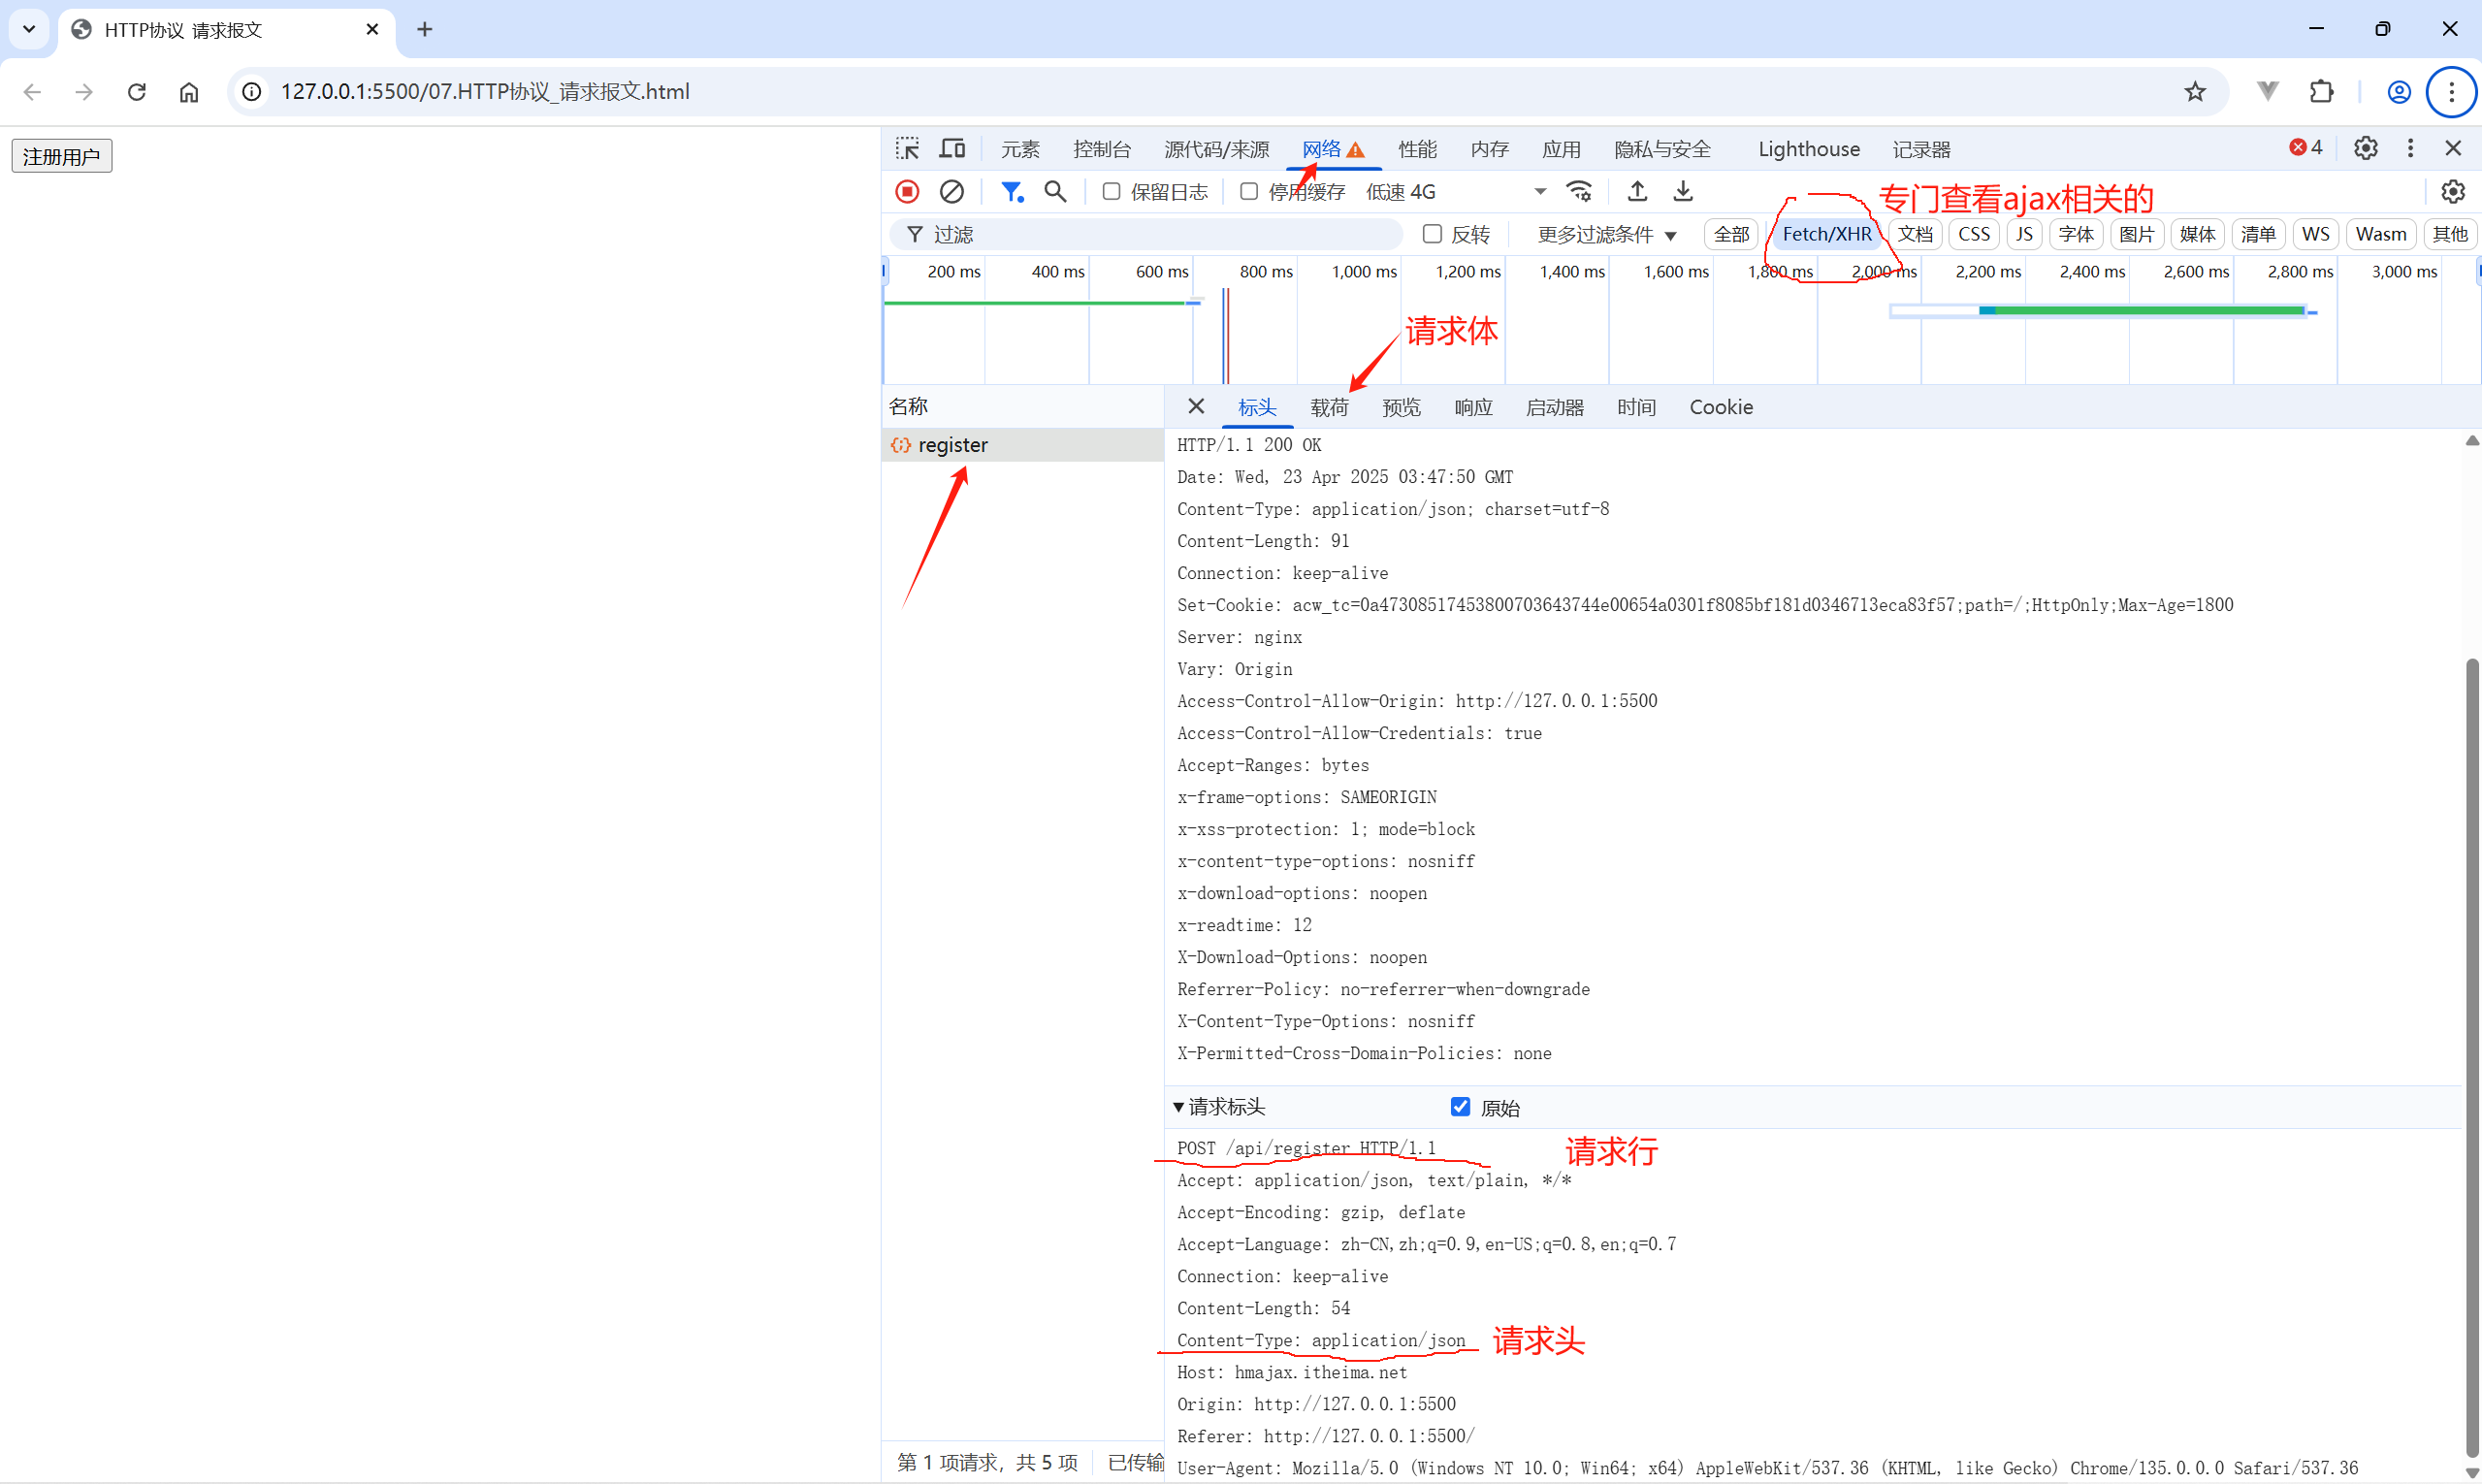
Task: Open the 源代码/来源 panel
Action: 1216,149
